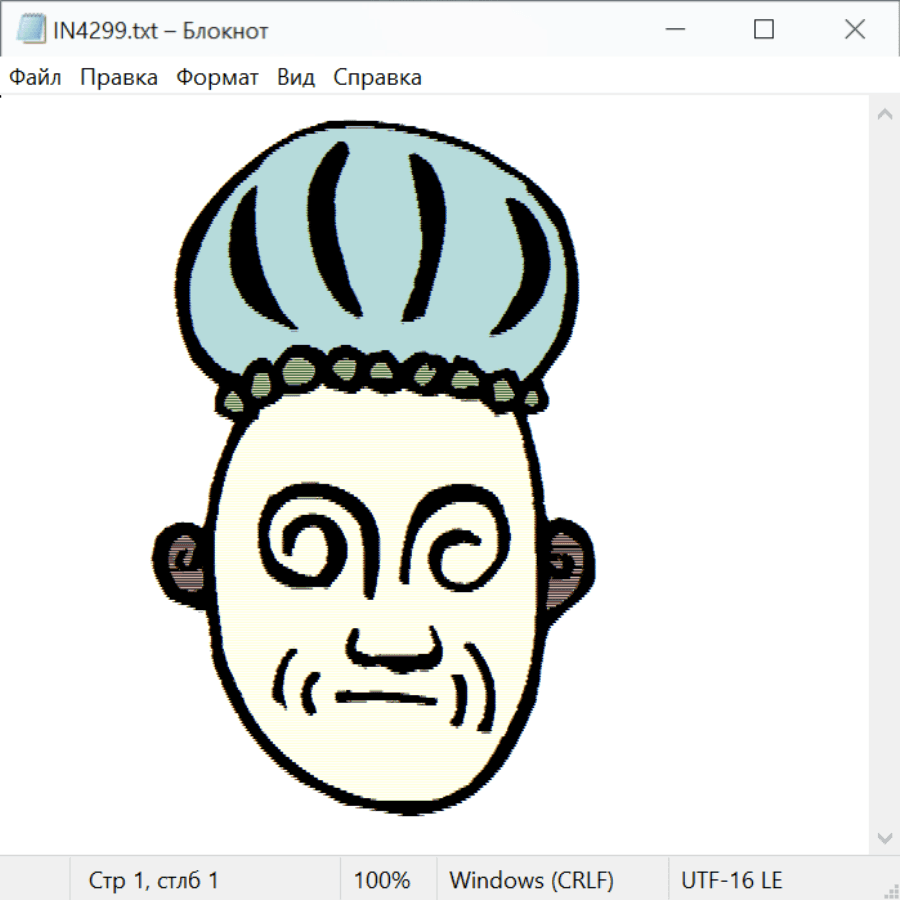This screenshot has height=900, width=900.
Task: Click the Стр 1, стлб 1 status field
Action: (x=153, y=881)
